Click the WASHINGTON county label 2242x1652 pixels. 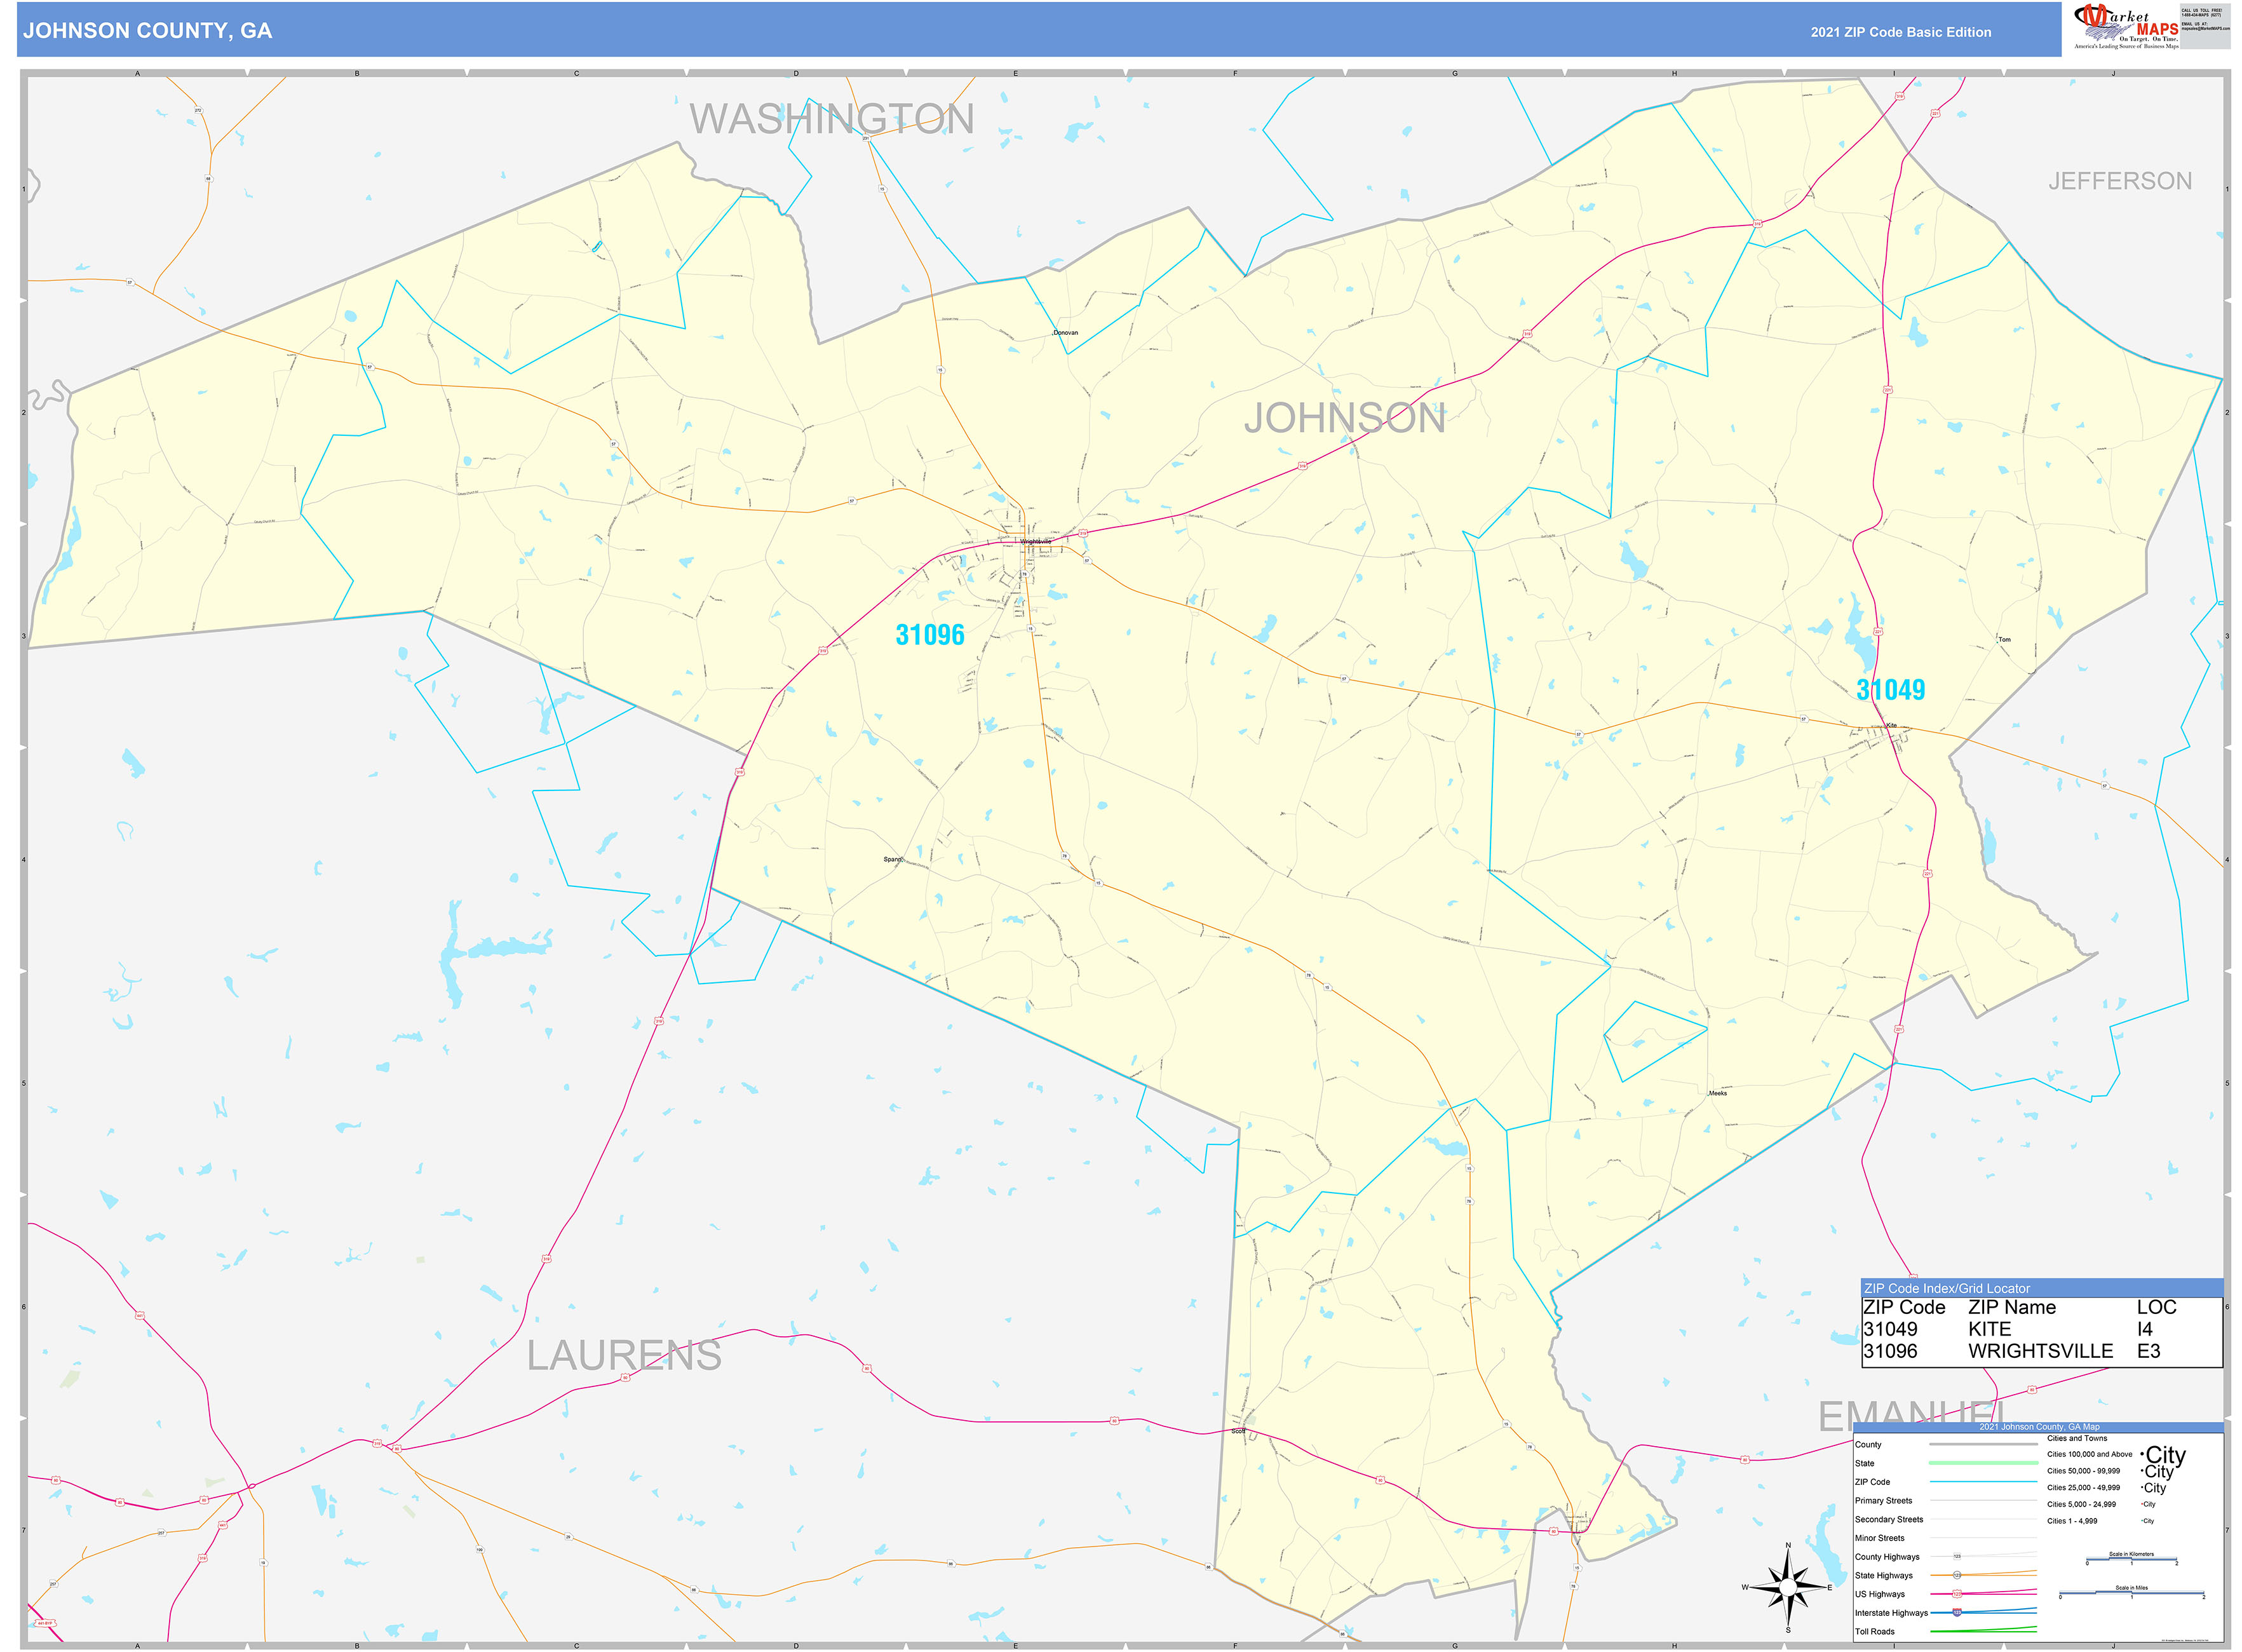coord(831,119)
